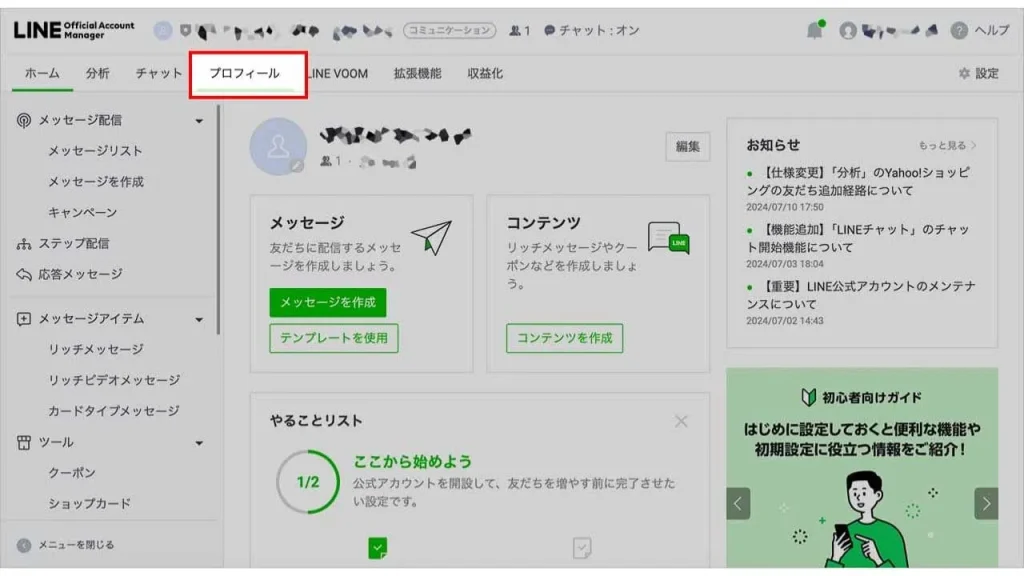Open 応答メッセージ via its reply icon
The height and width of the screenshot is (576, 1024).
pyautogui.click(x=24, y=273)
